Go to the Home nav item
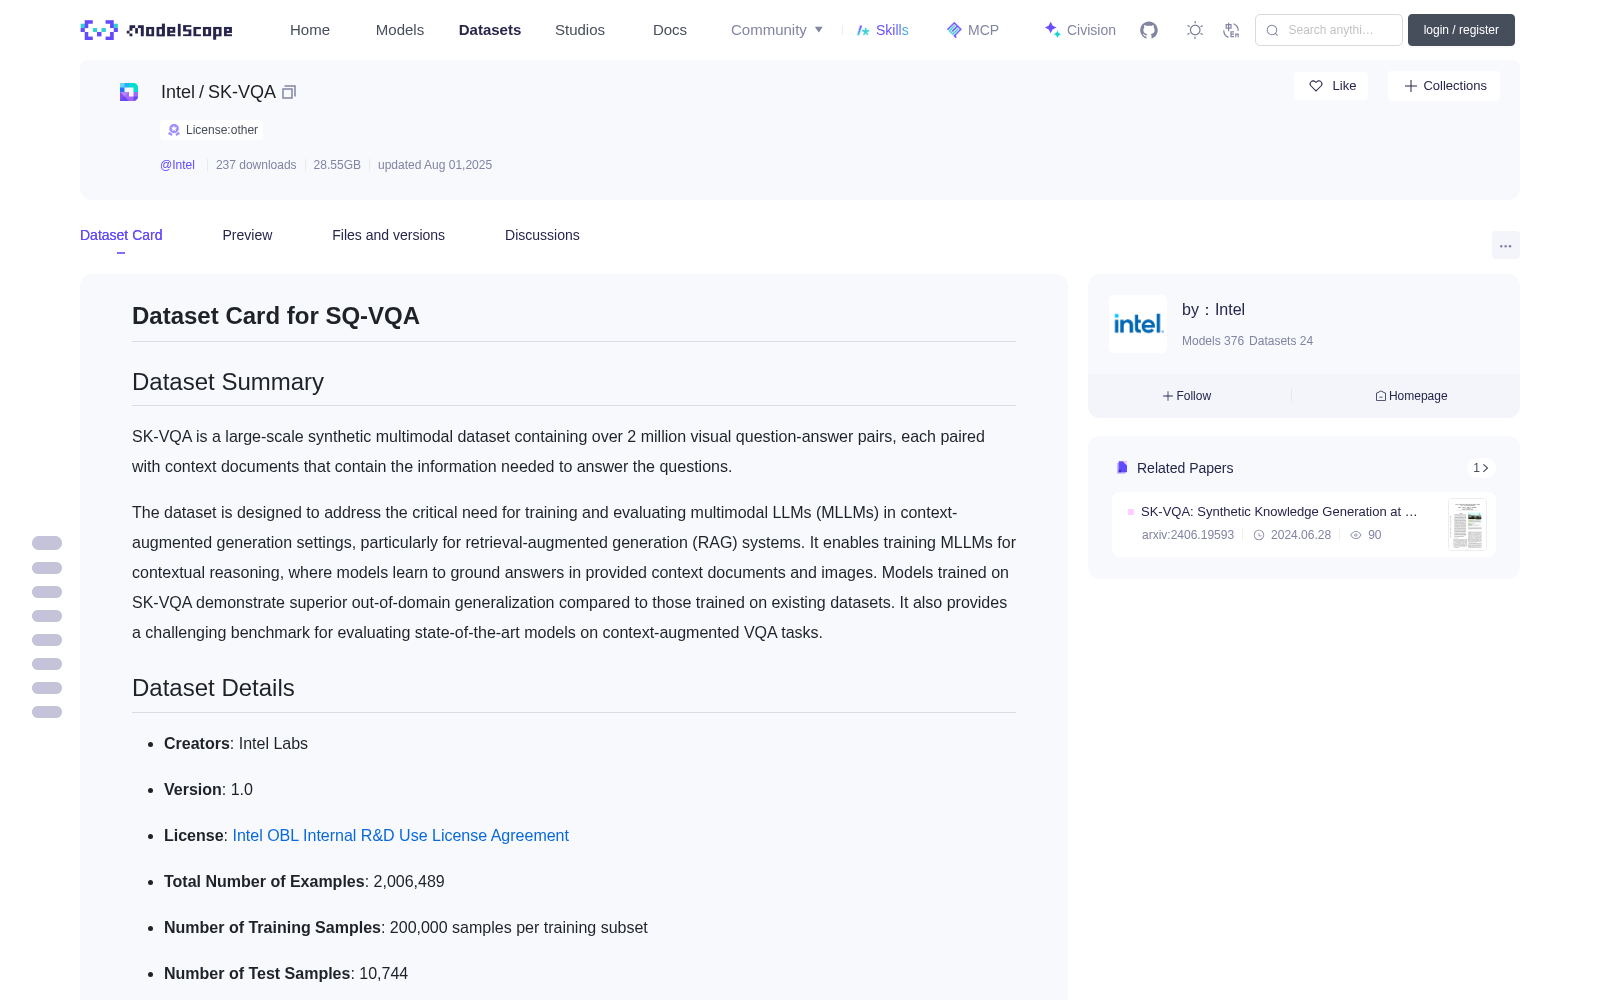1600x1000 pixels. (310, 30)
